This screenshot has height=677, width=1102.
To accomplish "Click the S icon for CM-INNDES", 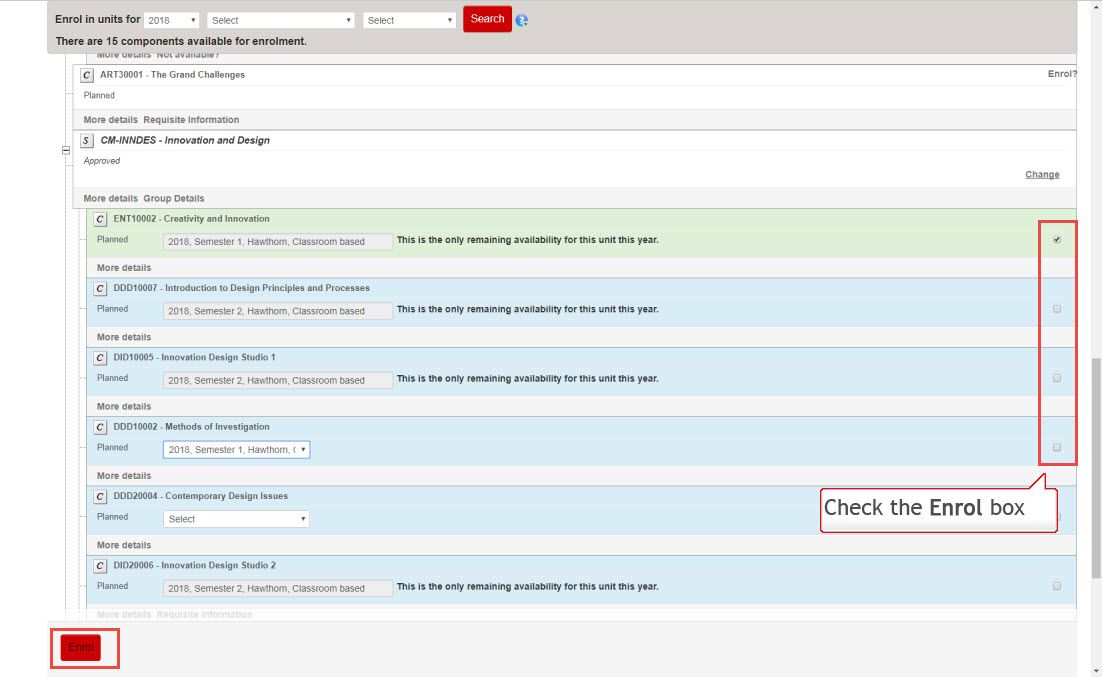I will (x=87, y=141).
